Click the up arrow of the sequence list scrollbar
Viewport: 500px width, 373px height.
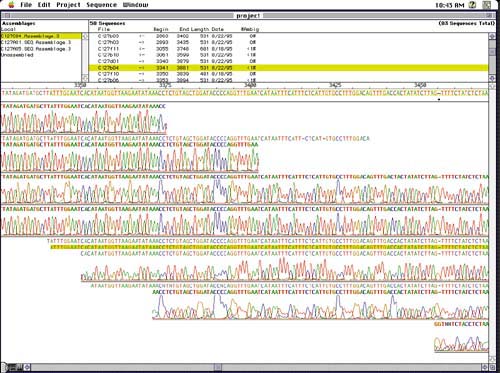pyautogui.click(x=492, y=36)
